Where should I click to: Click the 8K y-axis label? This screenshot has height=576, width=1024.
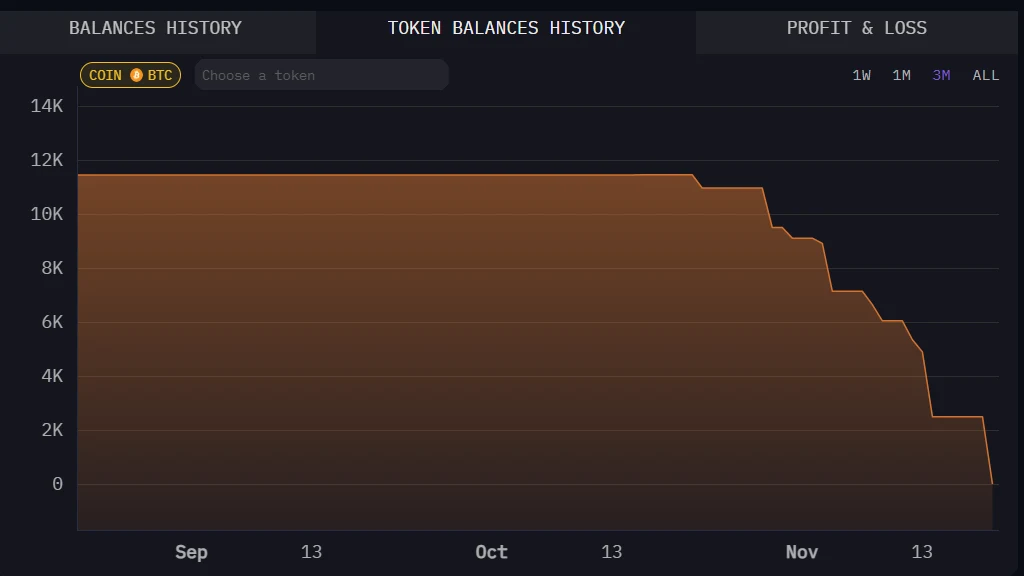[x=52, y=268]
